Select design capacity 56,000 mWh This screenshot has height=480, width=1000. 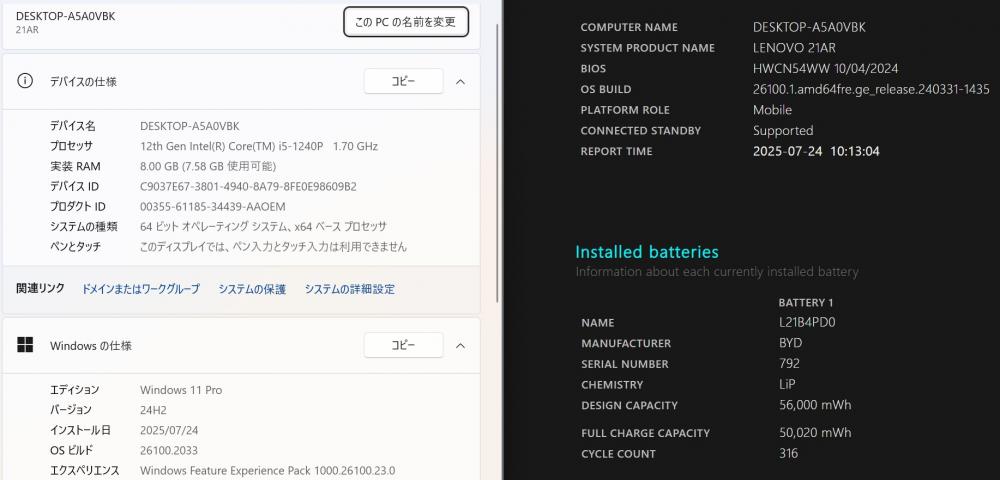tap(814, 405)
